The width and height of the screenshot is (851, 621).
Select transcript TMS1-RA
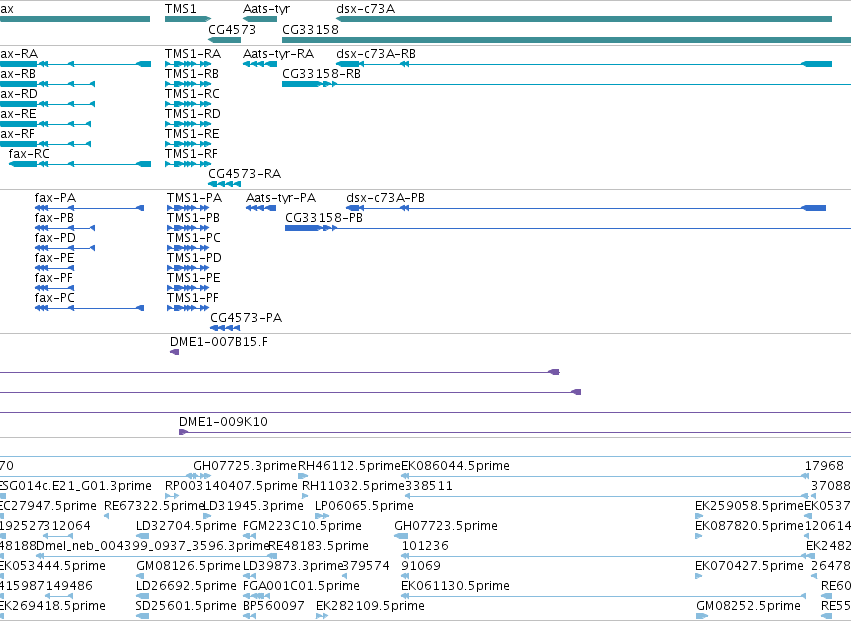(193, 54)
